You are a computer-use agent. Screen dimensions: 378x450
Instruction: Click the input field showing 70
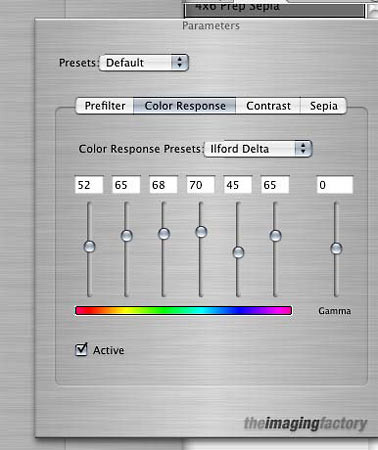coord(200,185)
